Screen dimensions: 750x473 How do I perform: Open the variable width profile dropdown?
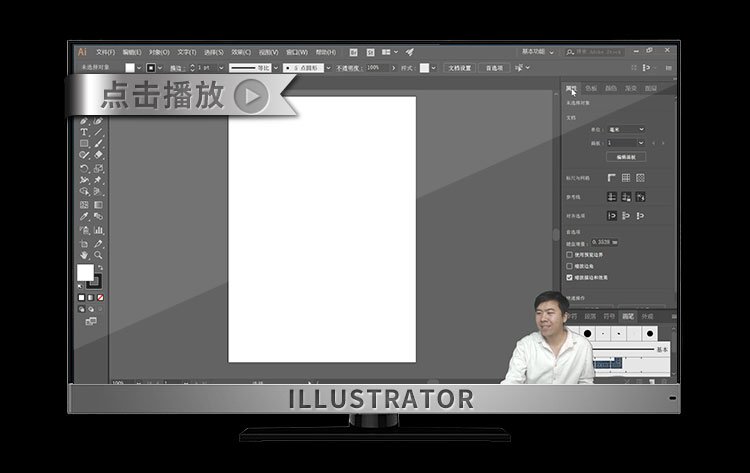[x=276, y=68]
